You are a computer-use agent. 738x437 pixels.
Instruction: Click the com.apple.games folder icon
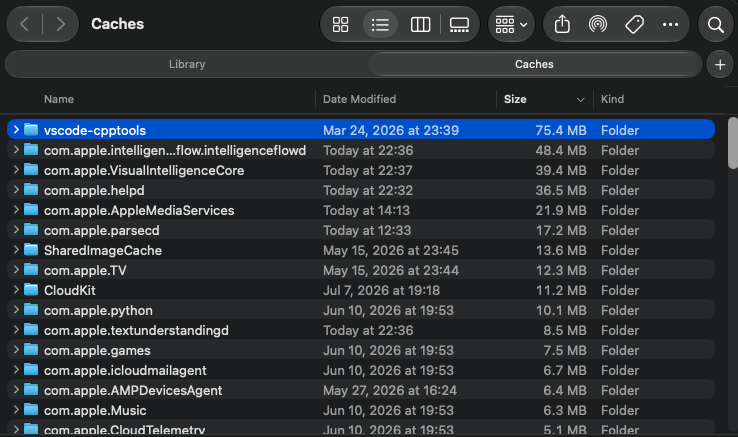(31, 350)
